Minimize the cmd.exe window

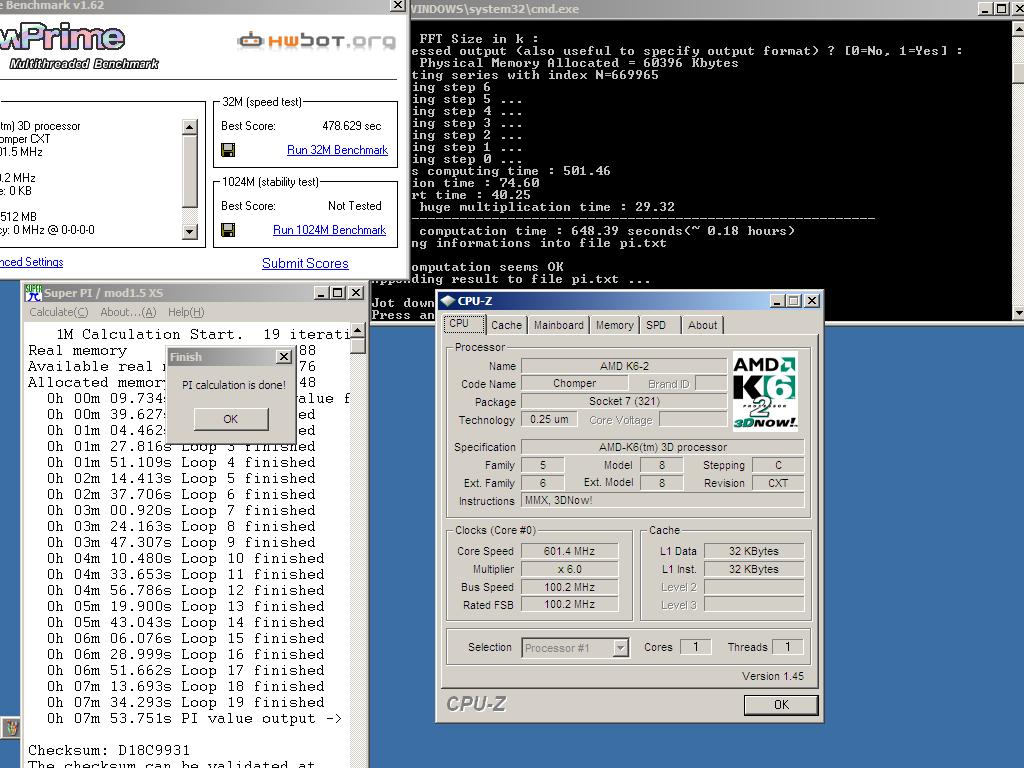point(985,8)
